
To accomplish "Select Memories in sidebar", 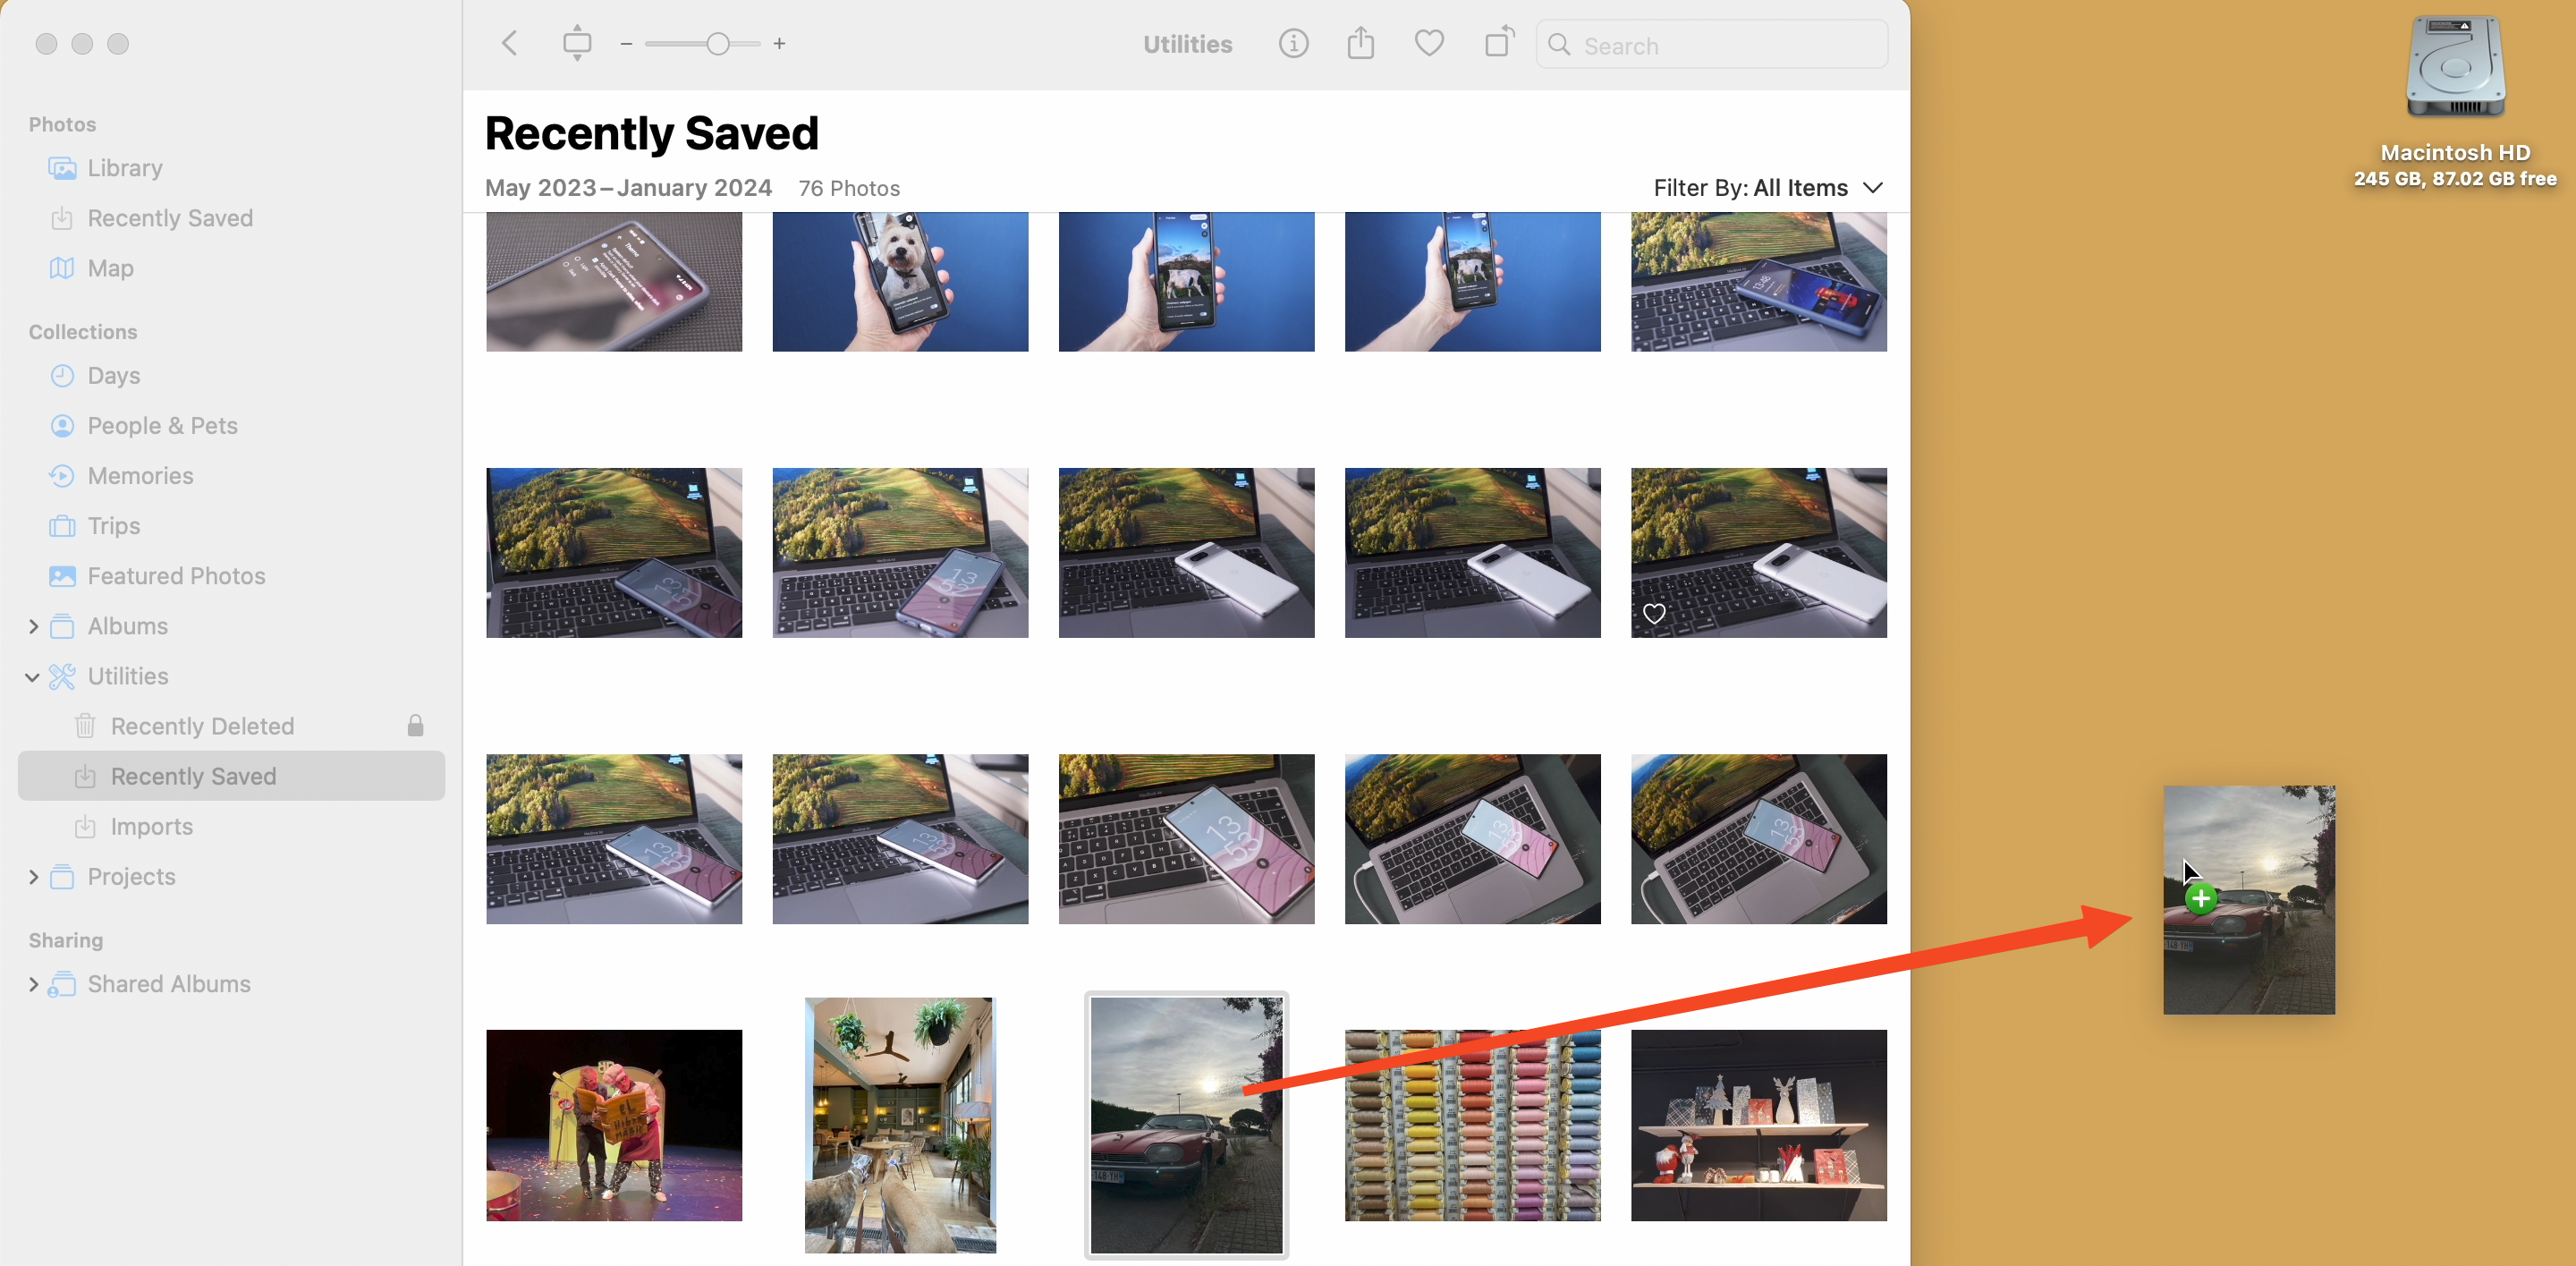I will [140, 475].
